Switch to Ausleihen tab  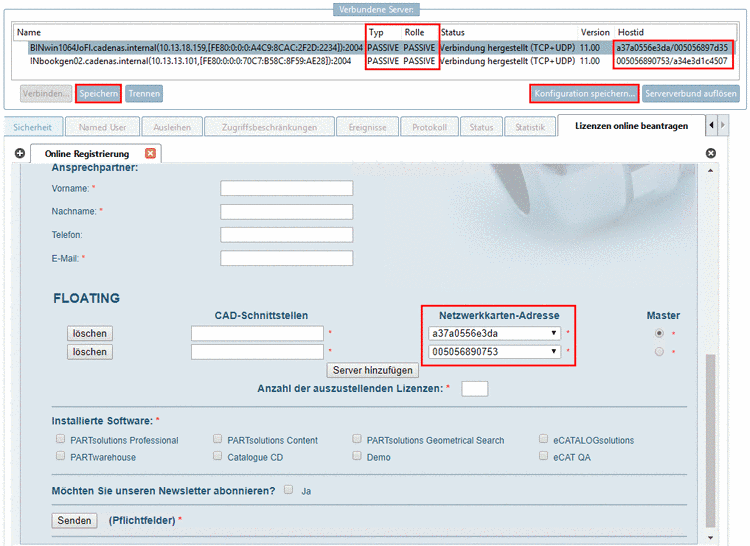coord(172,127)
